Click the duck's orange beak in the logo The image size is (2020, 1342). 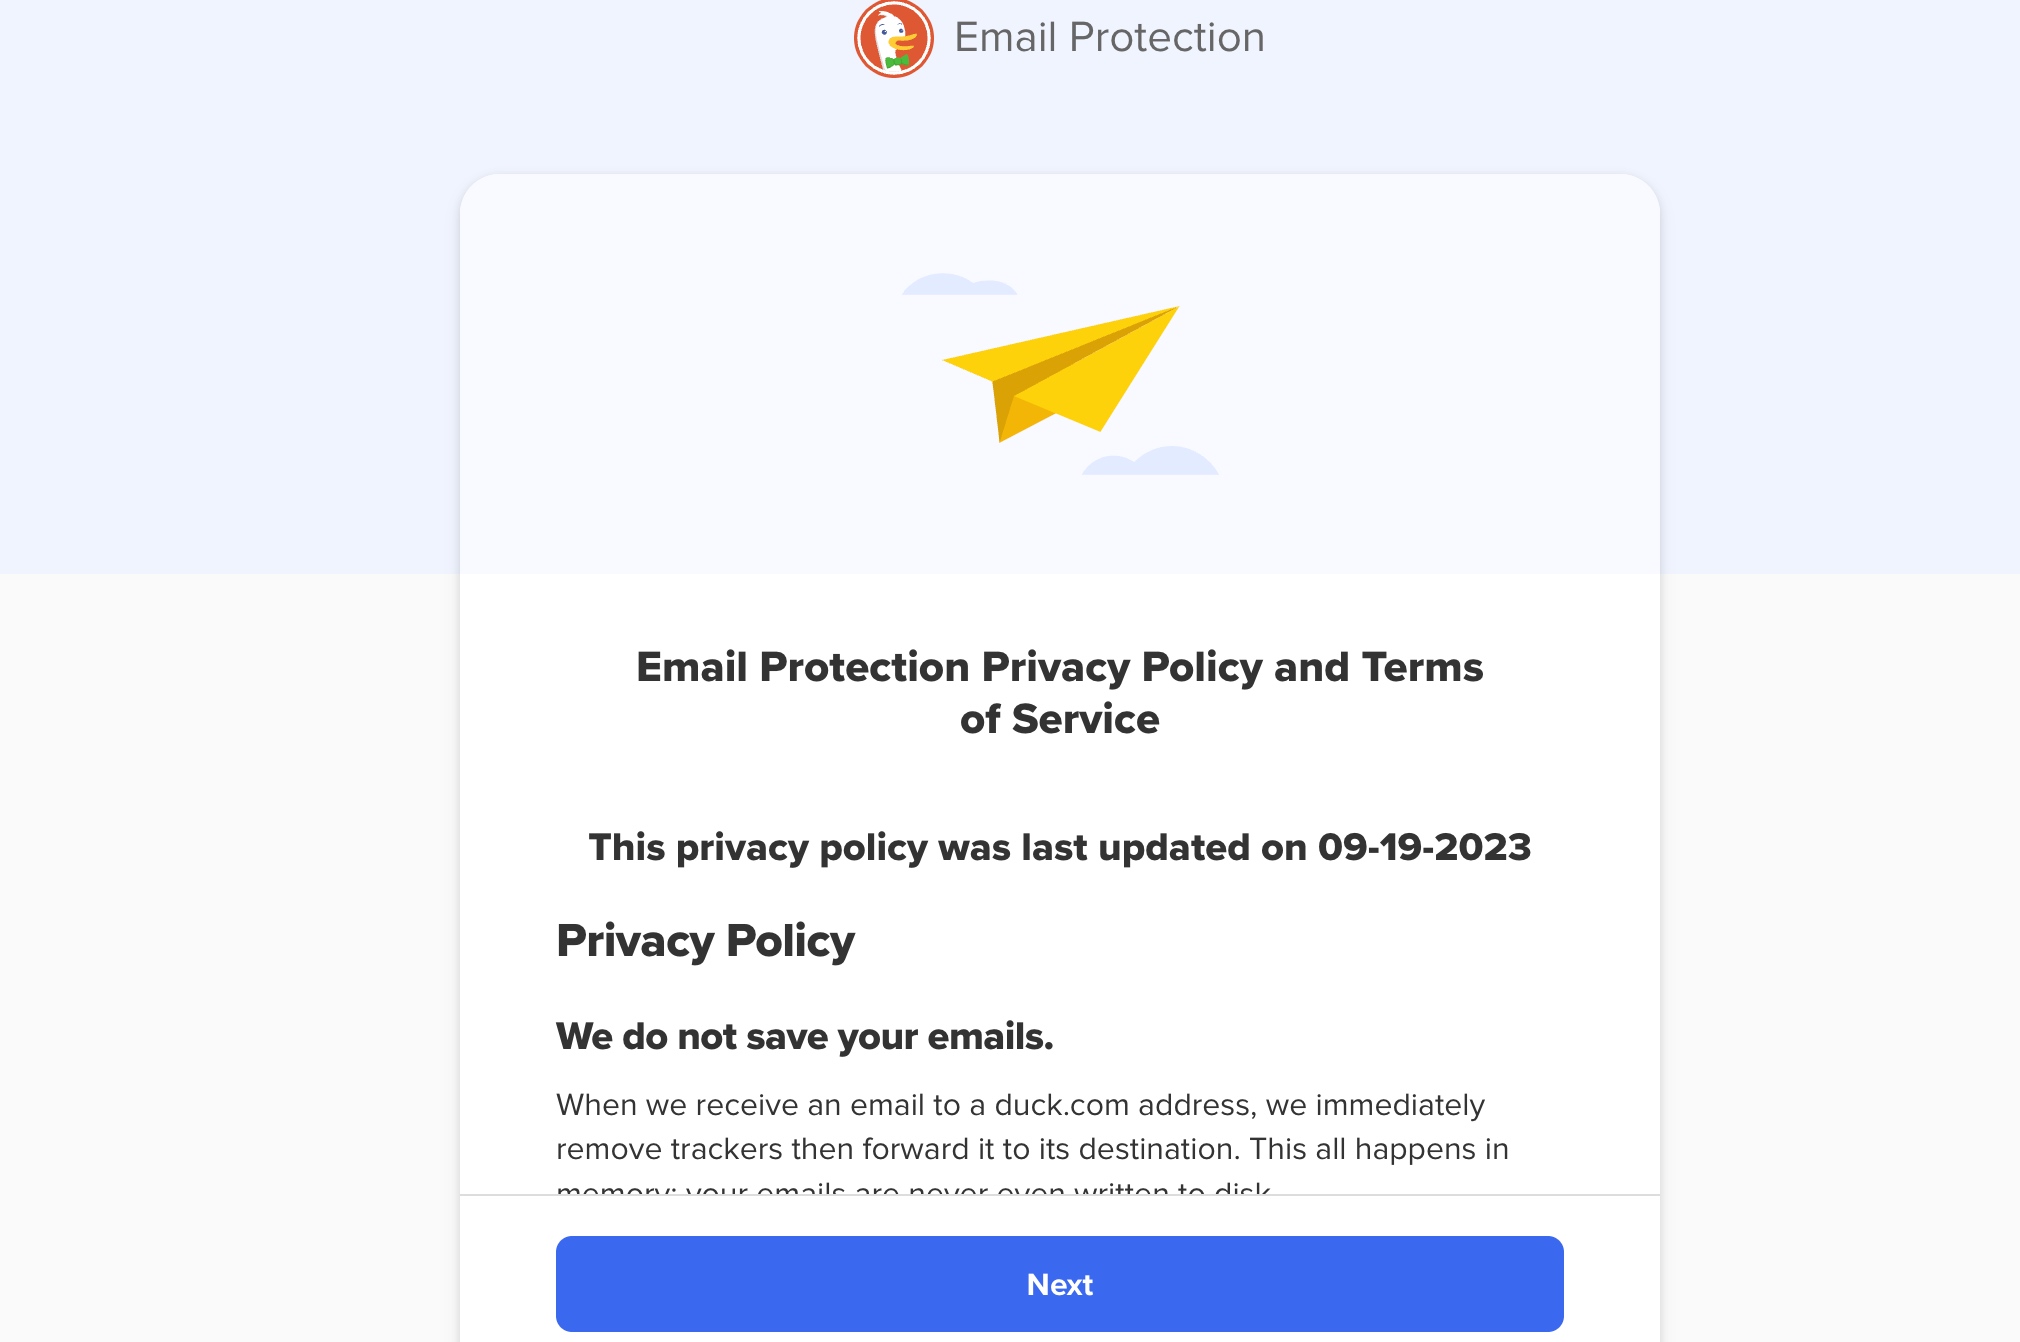click(903, 42)
